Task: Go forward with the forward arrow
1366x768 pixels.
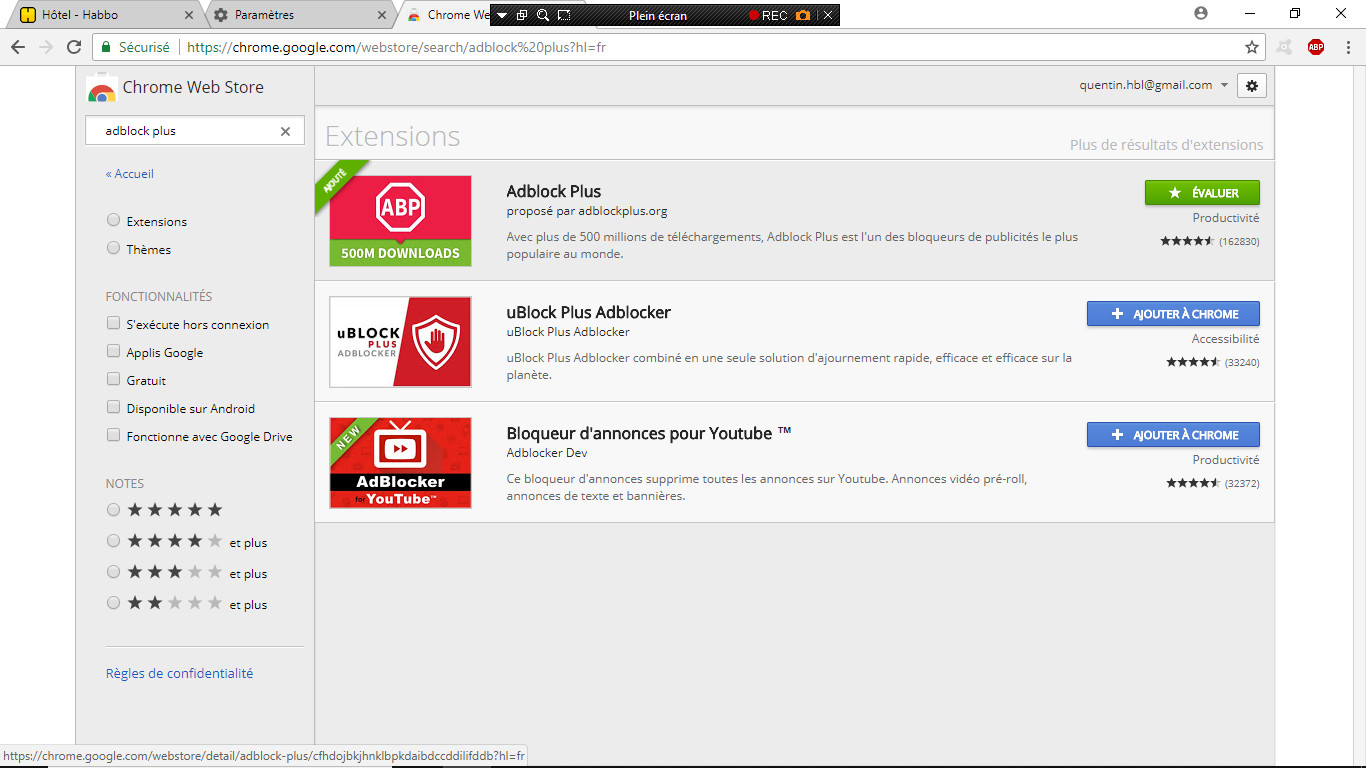Action: tap(45, 47)
